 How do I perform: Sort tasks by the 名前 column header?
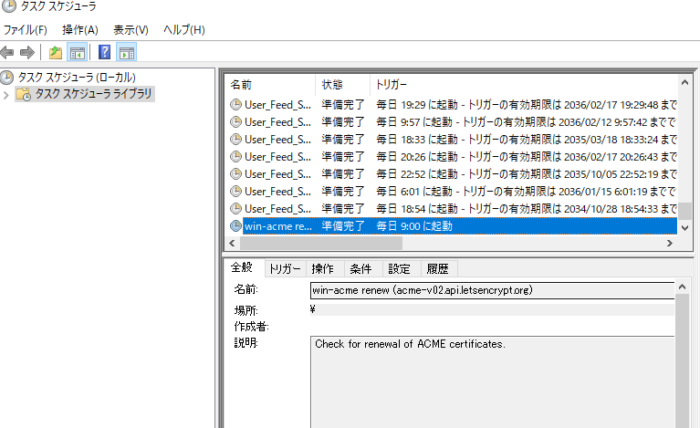[x=242, y=84]
